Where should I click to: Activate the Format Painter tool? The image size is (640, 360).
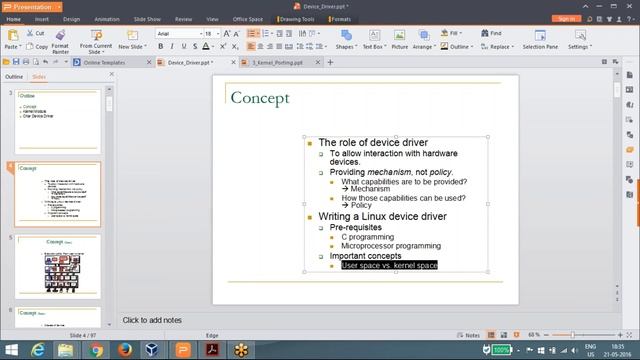[60, 42]
